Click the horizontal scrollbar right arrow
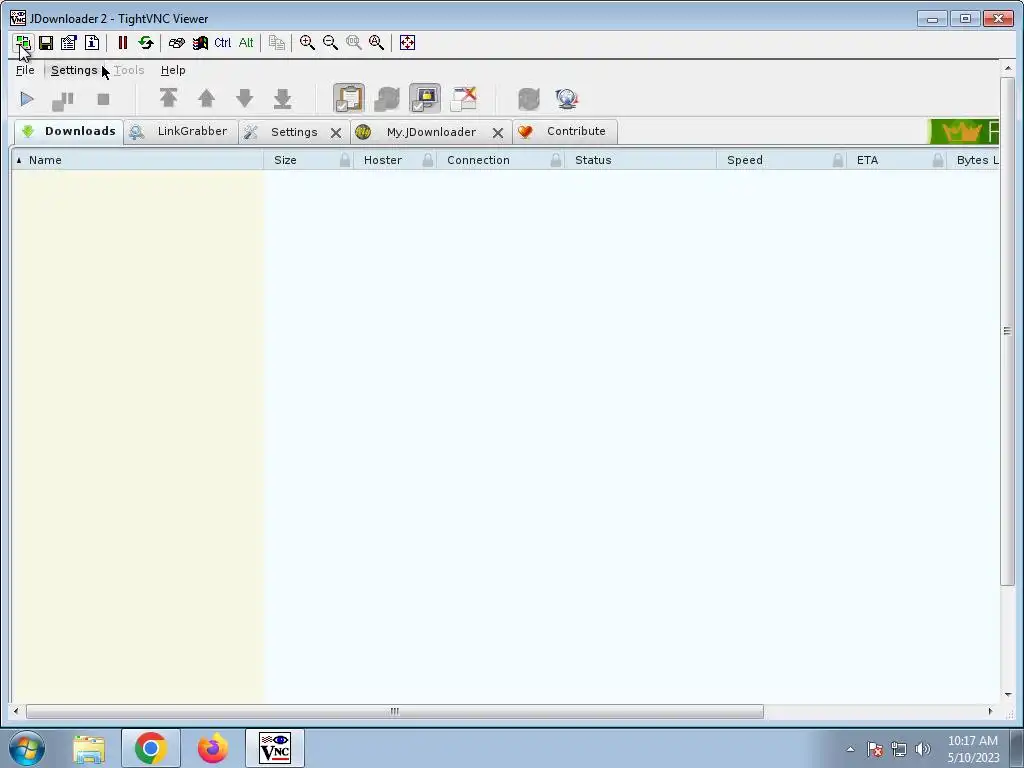 (990, 711)
